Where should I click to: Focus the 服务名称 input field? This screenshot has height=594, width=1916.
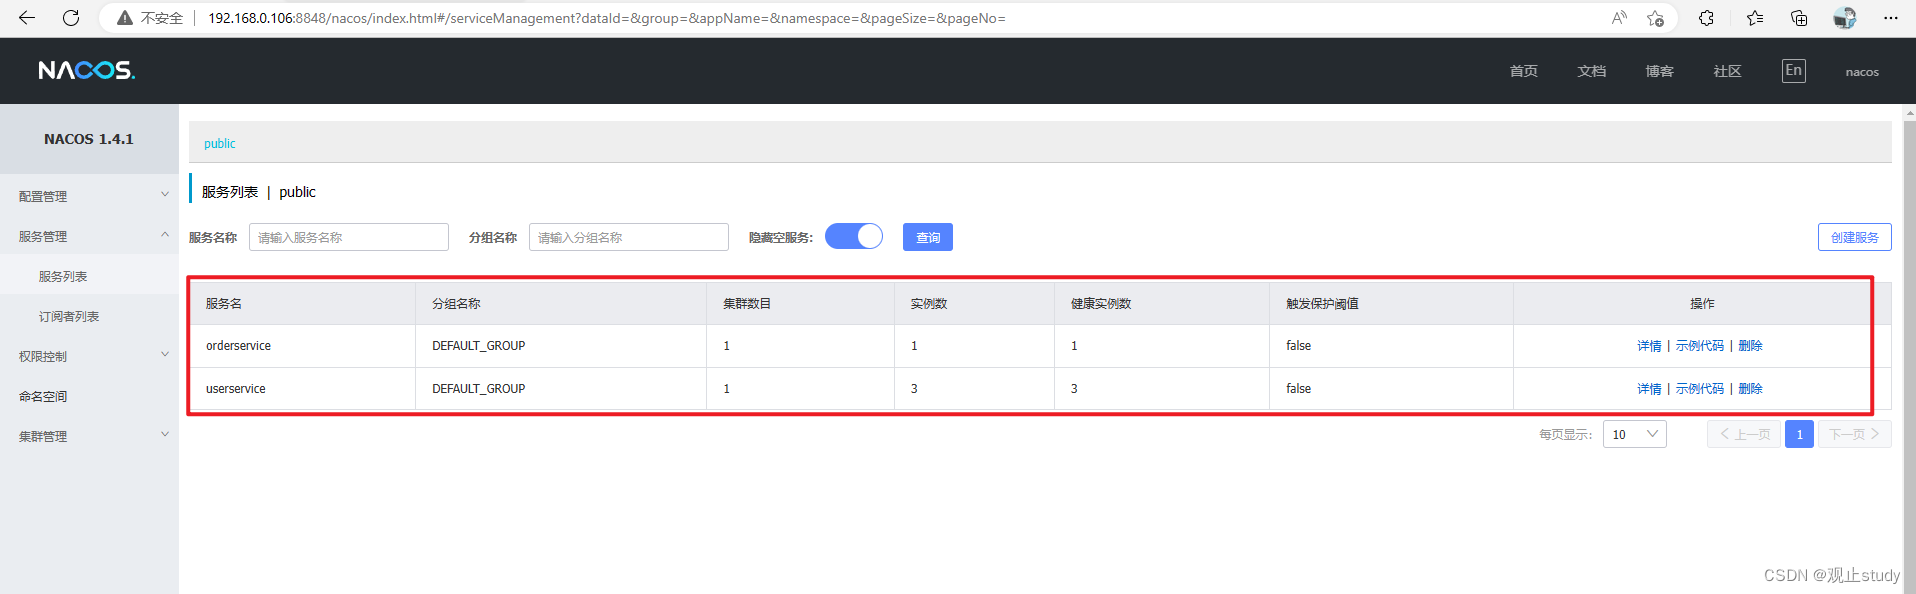(x=349, y=237)
